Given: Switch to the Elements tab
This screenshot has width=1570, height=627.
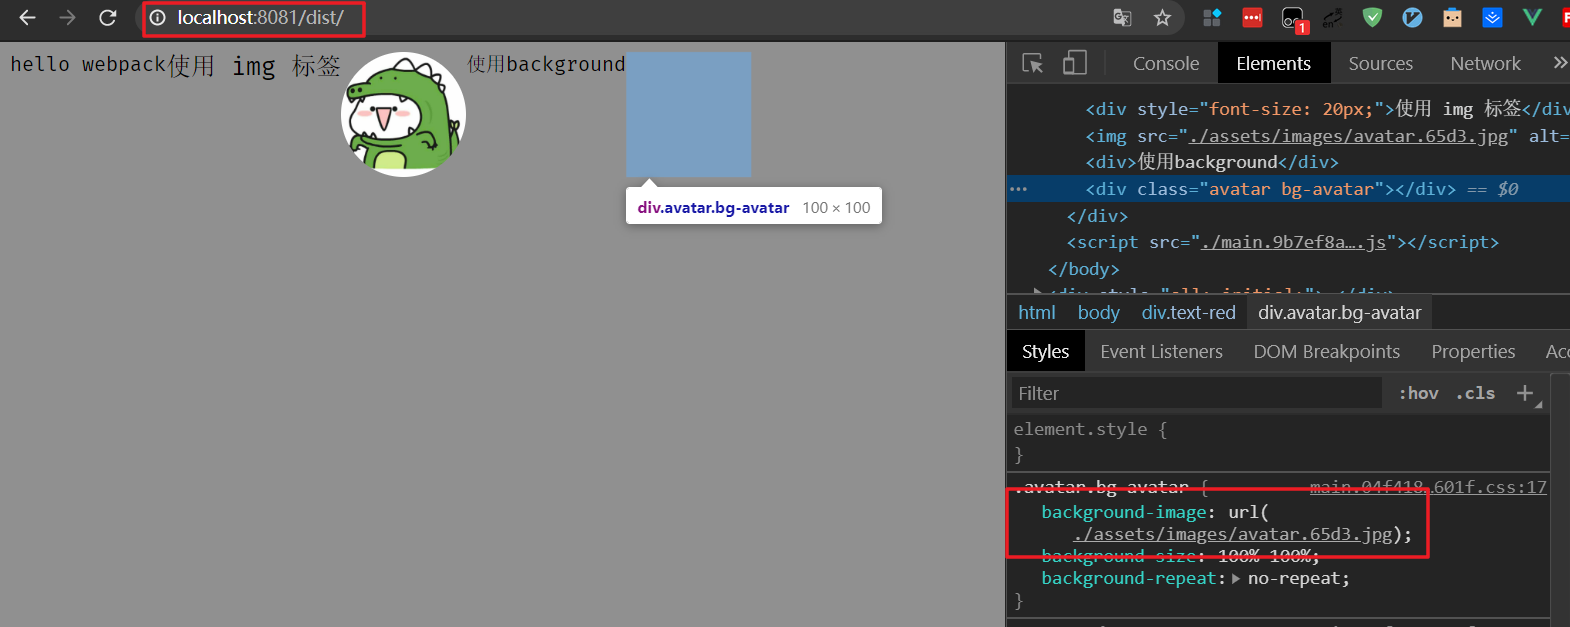Looking at the screenshot, I should point(1273,63).
